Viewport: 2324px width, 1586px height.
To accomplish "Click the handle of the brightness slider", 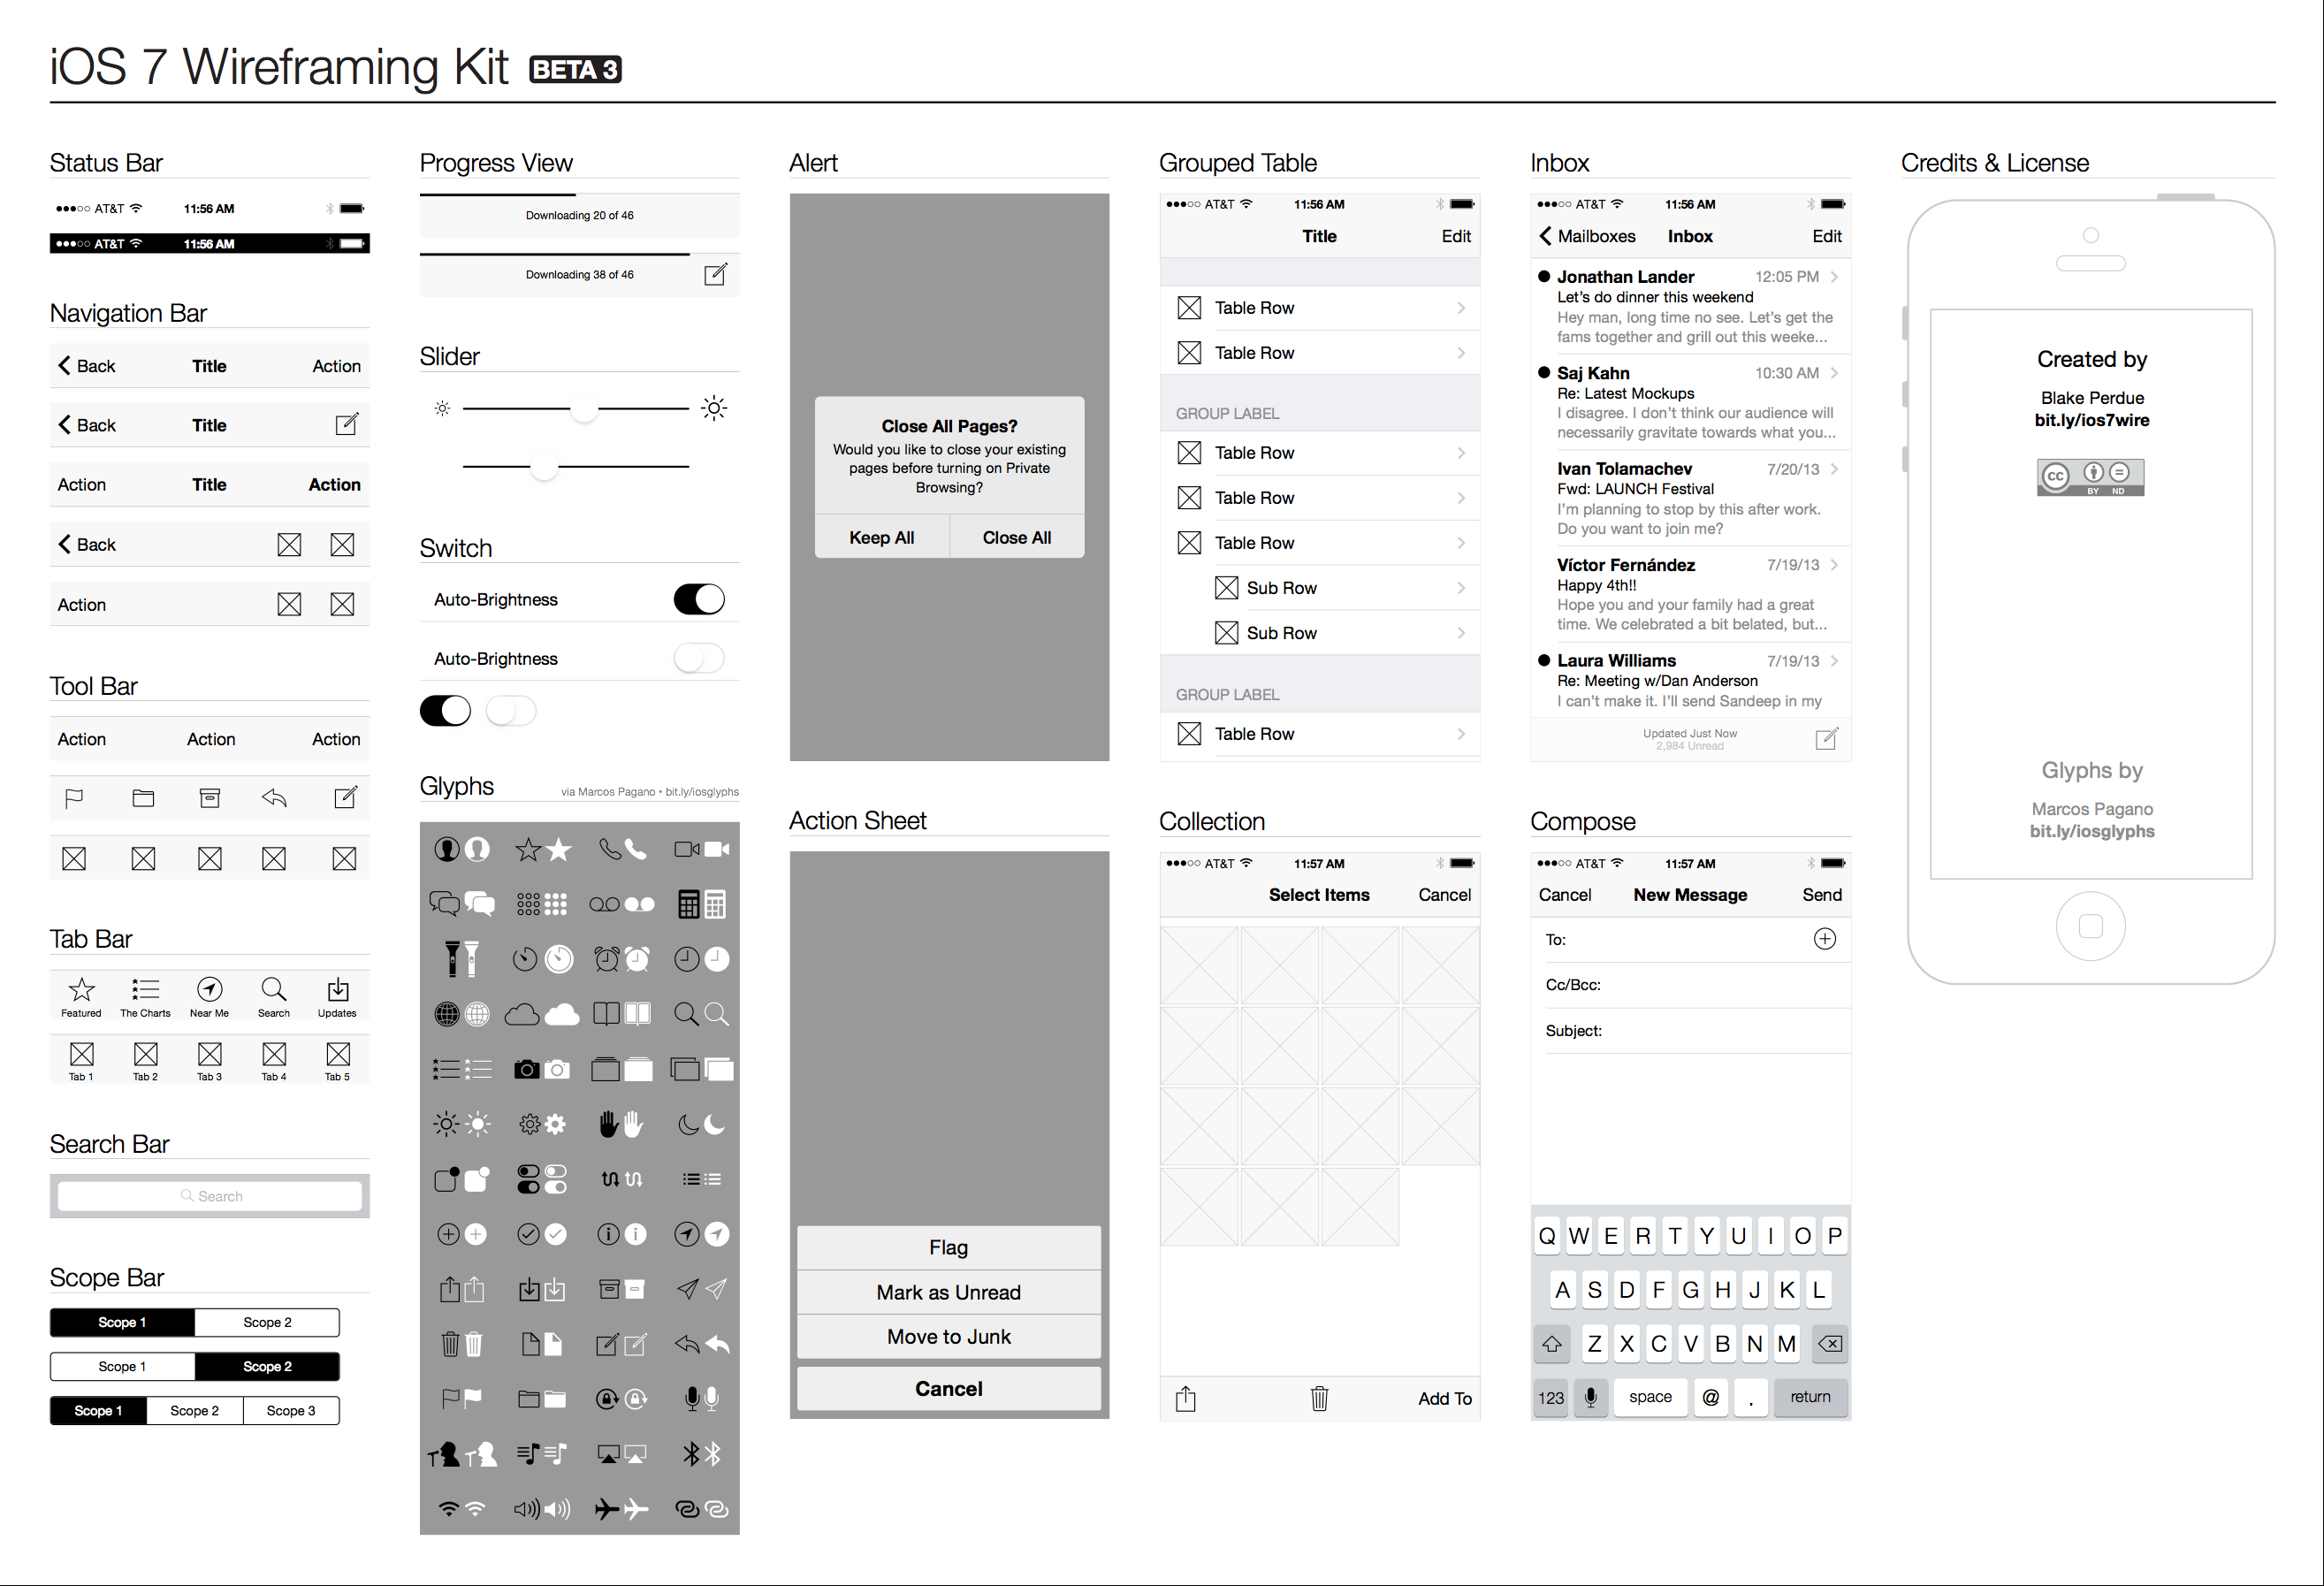I will tap(583, 408).
